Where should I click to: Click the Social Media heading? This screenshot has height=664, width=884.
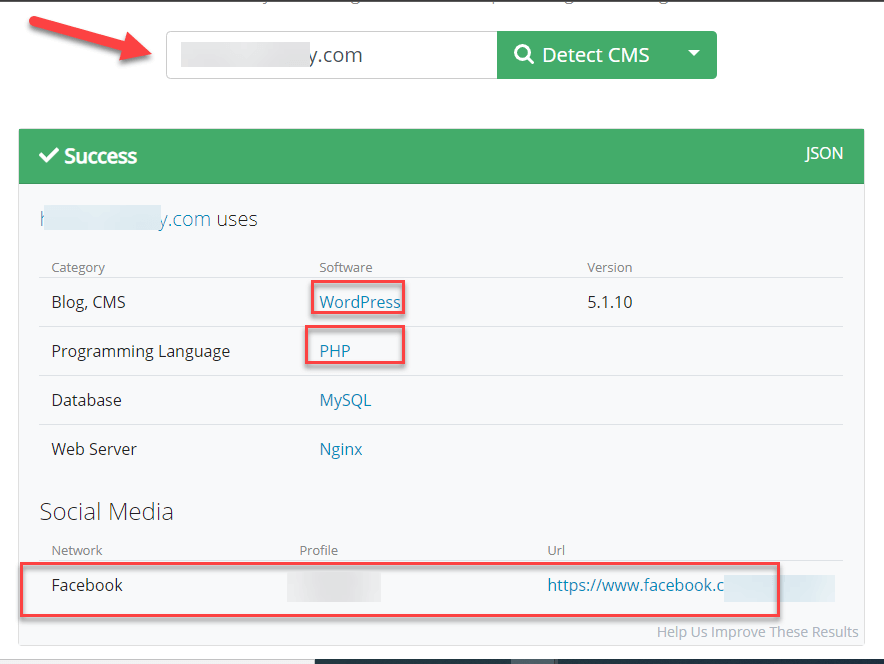(107, 512)
